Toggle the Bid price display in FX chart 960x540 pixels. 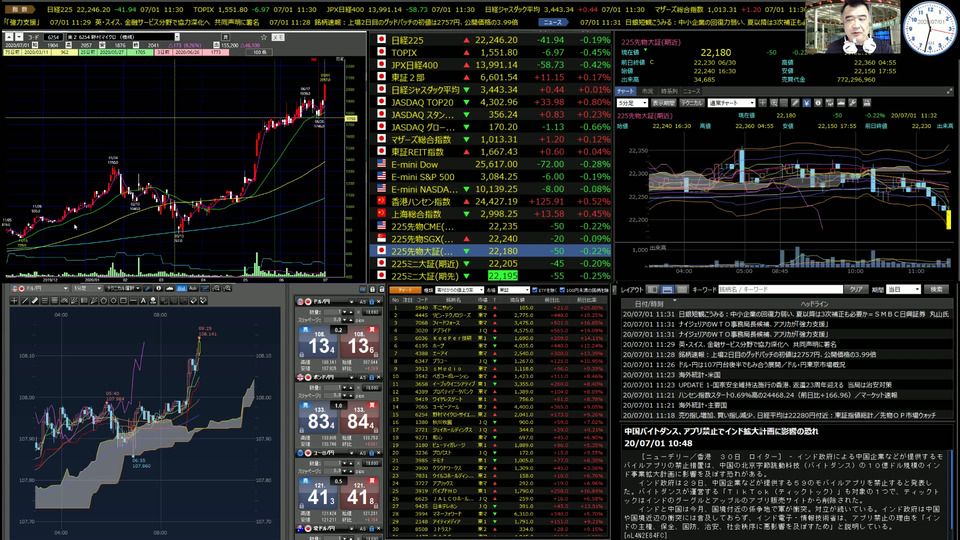[x=181, y=288]
